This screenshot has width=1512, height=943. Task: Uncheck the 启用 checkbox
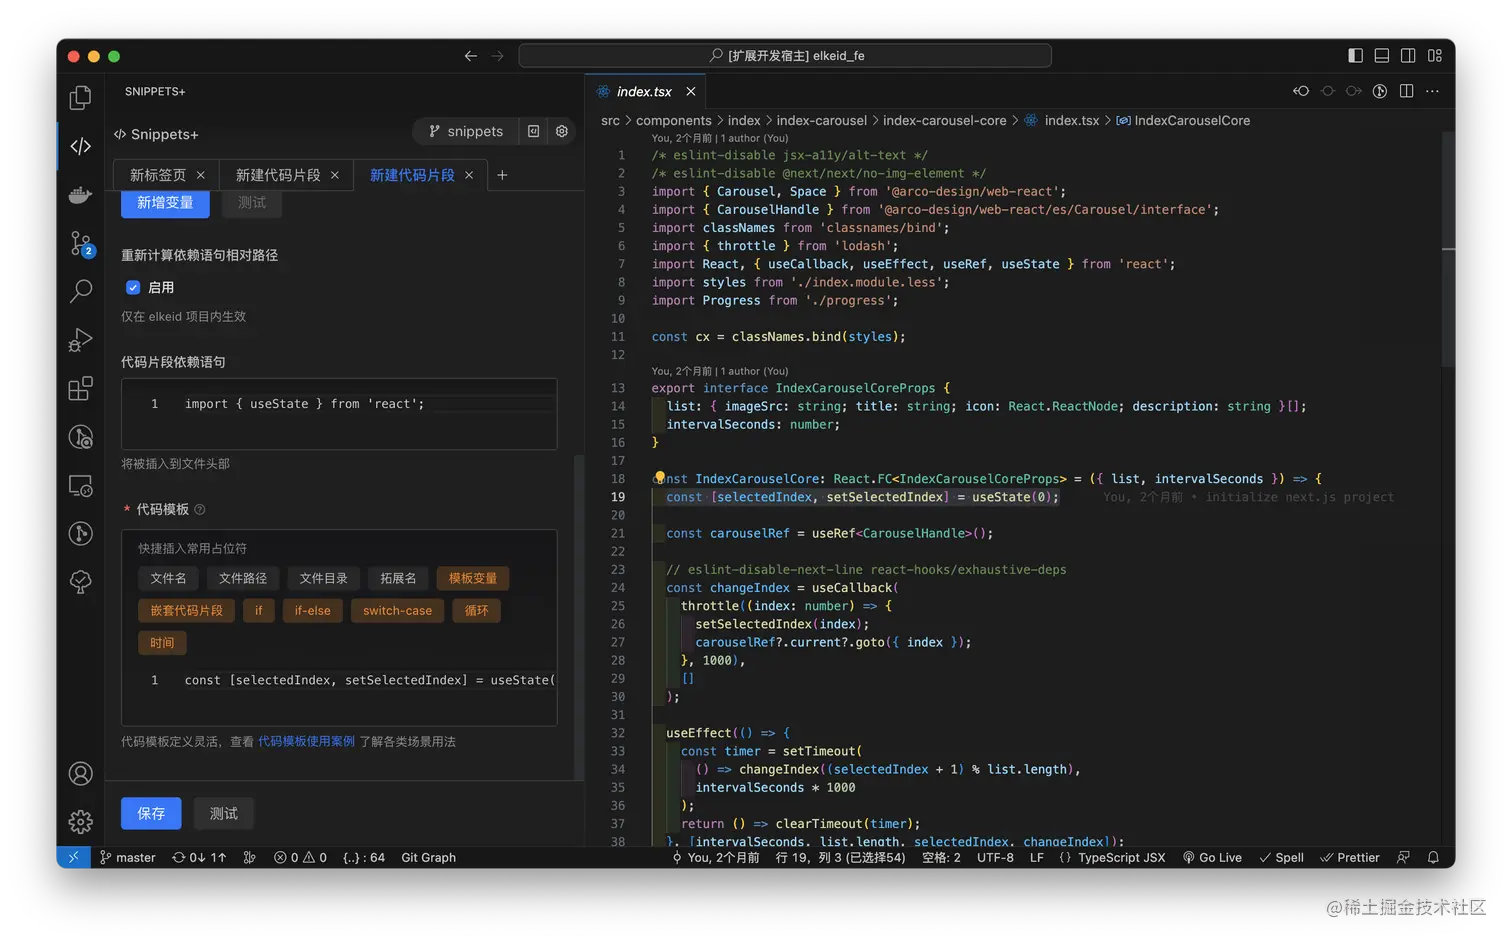[x=133, y=287]
